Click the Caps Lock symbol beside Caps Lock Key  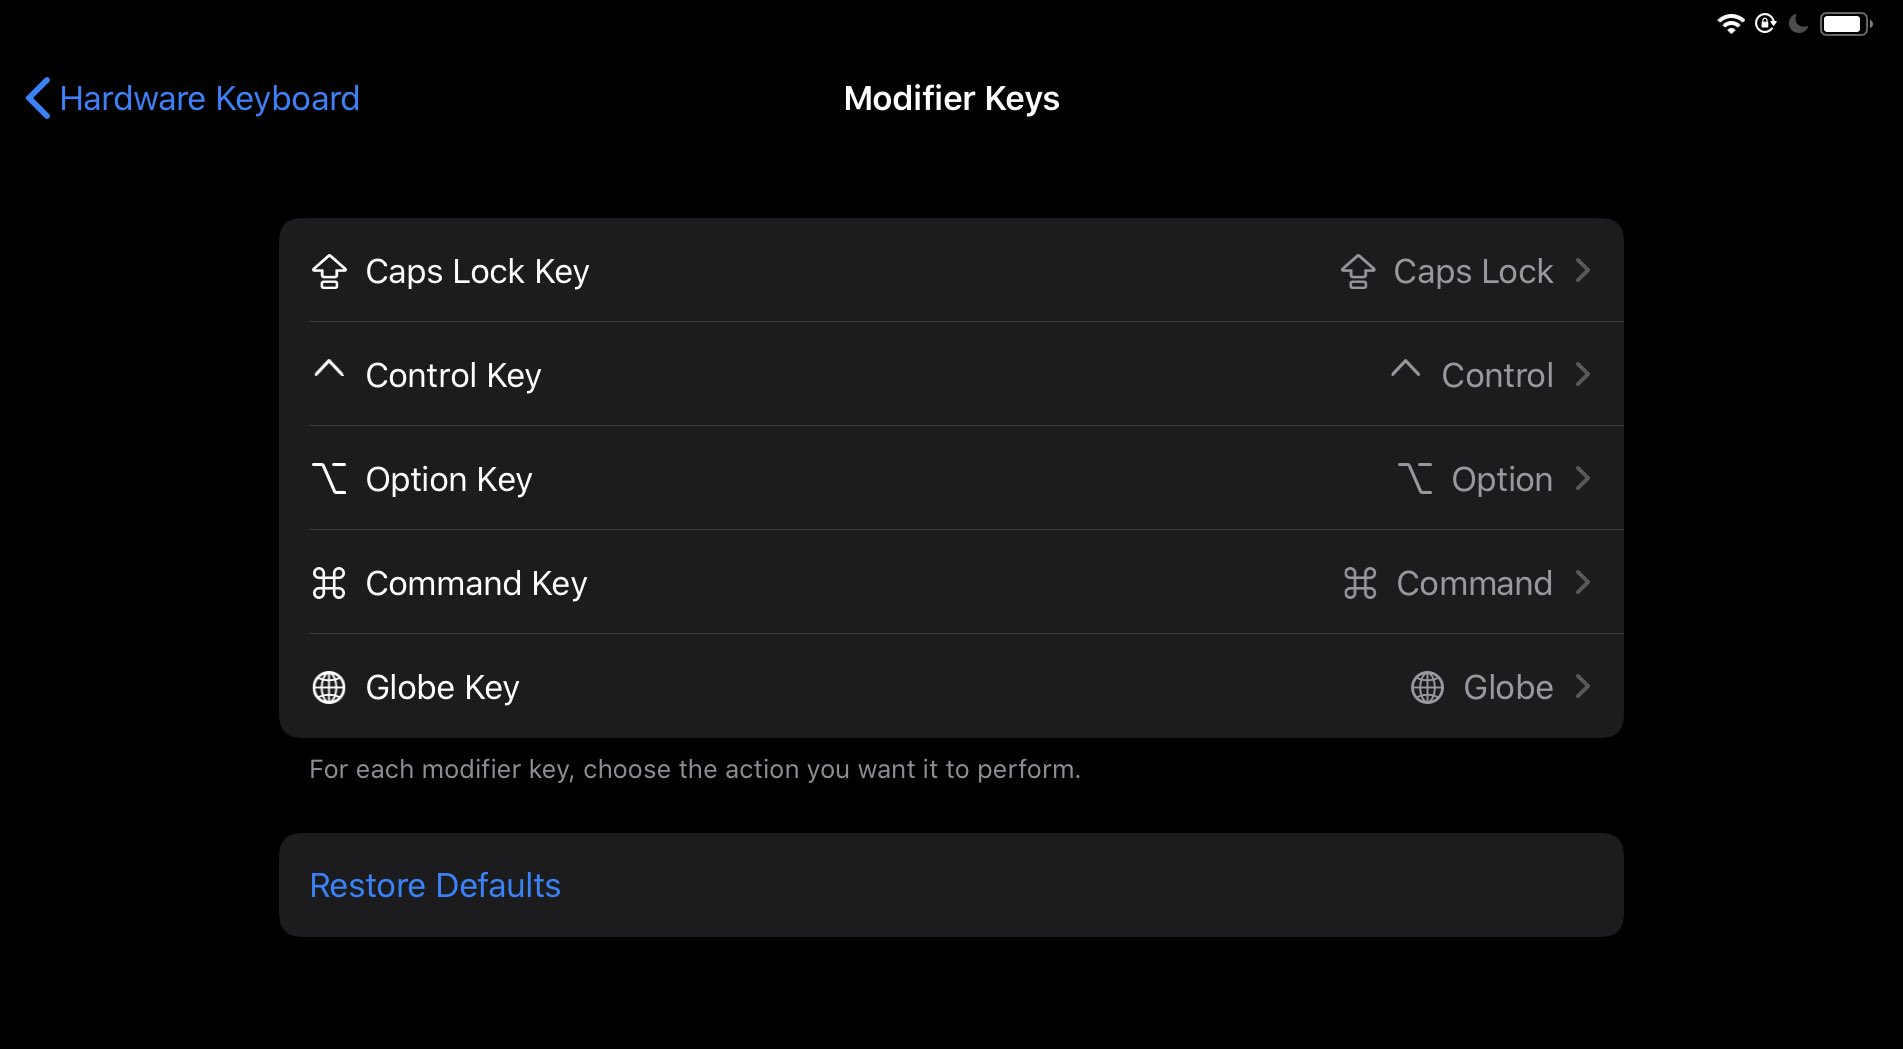pyautogui.click(x=328, y=271)
